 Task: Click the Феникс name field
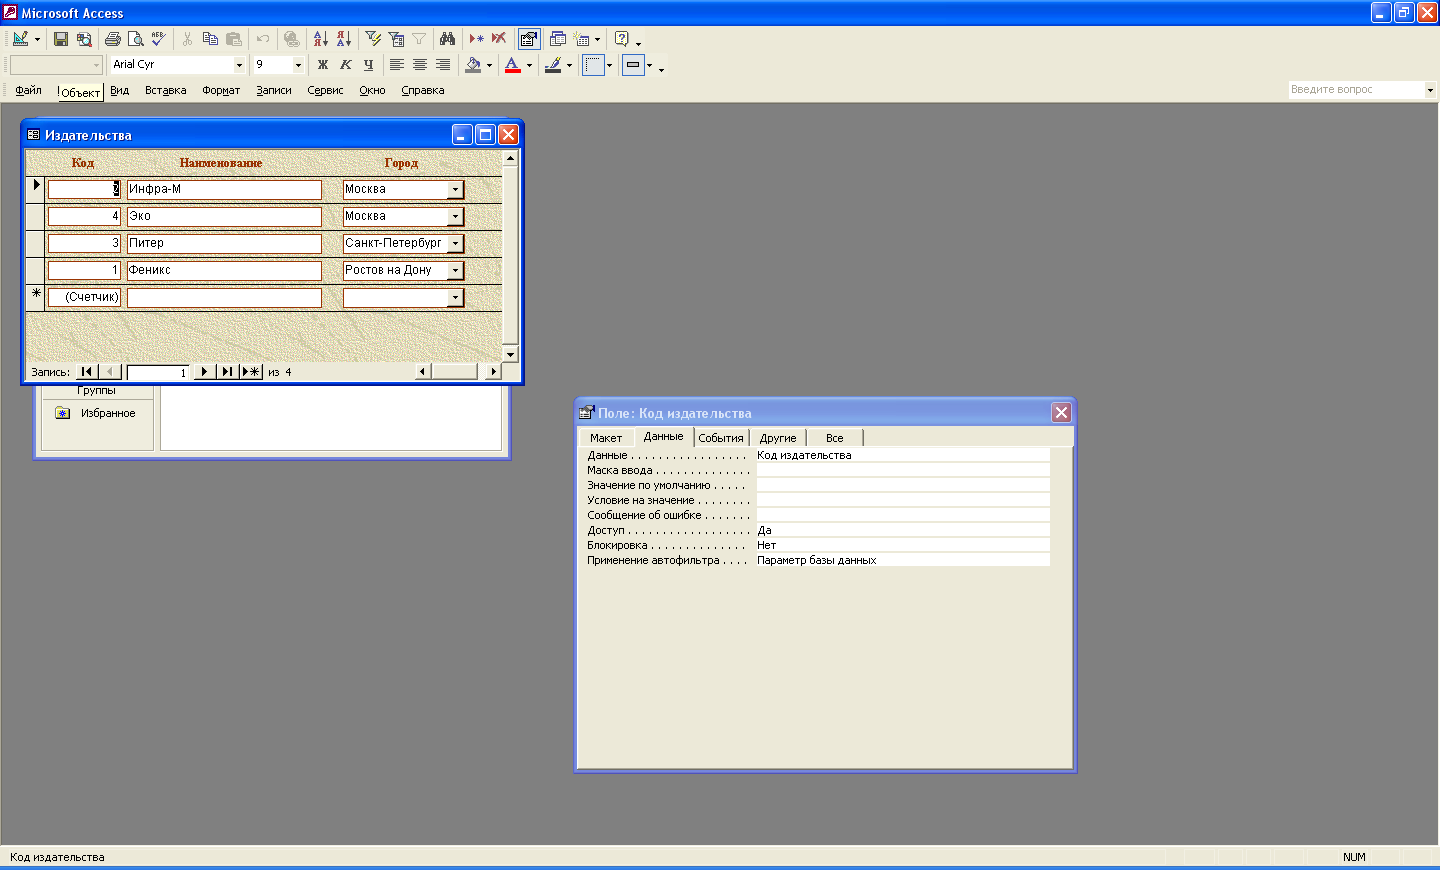224,270
